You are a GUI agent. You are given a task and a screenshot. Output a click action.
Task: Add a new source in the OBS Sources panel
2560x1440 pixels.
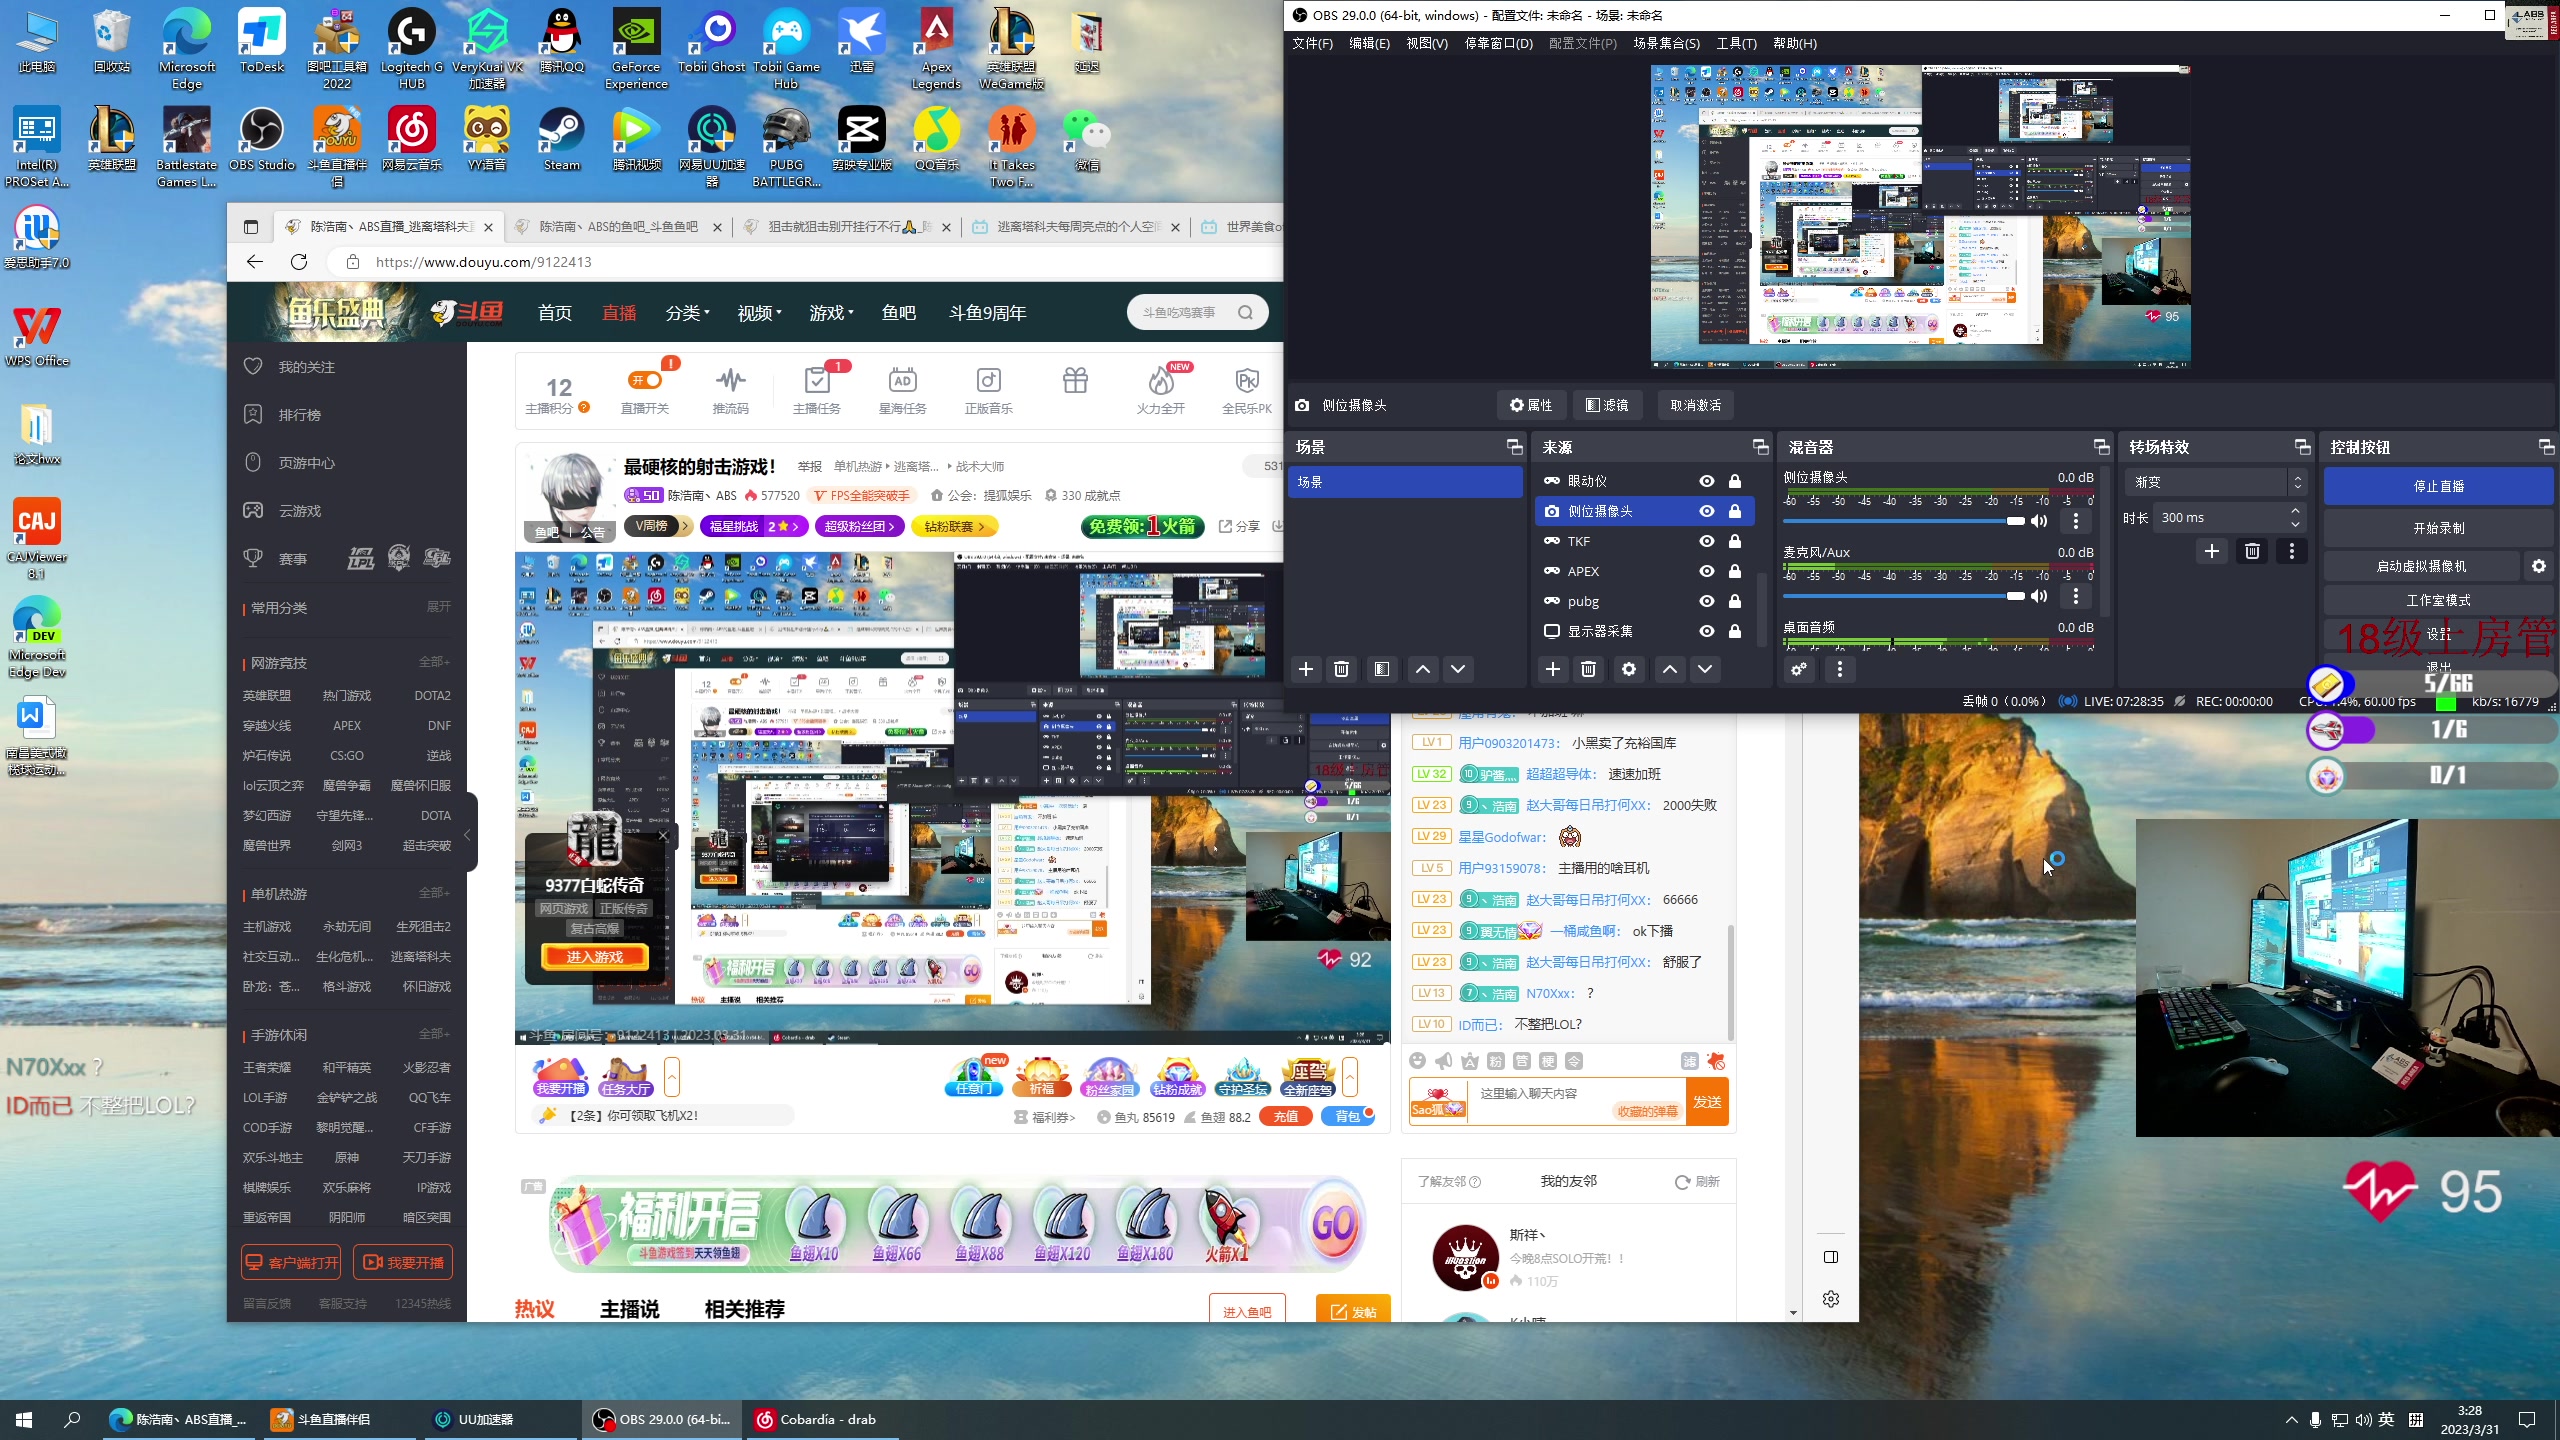pyautogui.click(x=1552, y=669)
